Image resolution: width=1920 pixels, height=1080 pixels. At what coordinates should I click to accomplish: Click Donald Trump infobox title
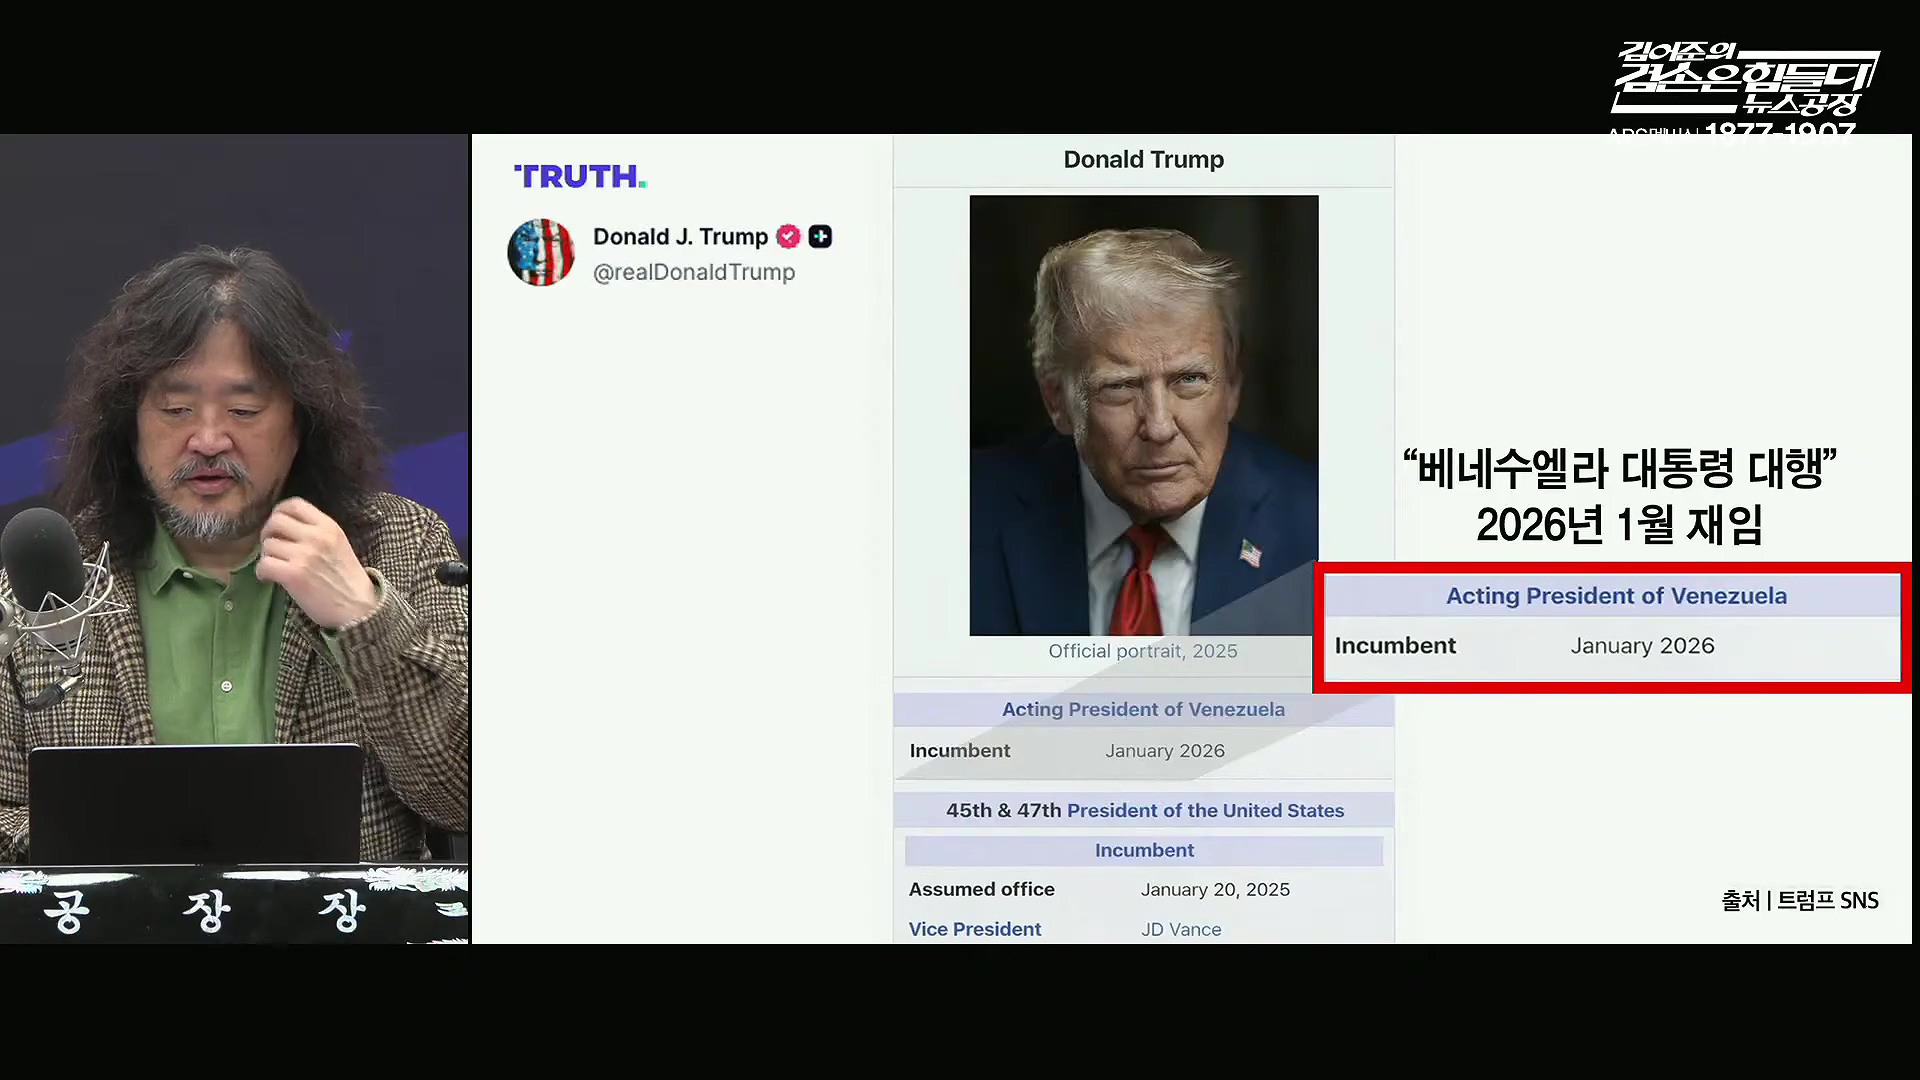pos(1143,160)
